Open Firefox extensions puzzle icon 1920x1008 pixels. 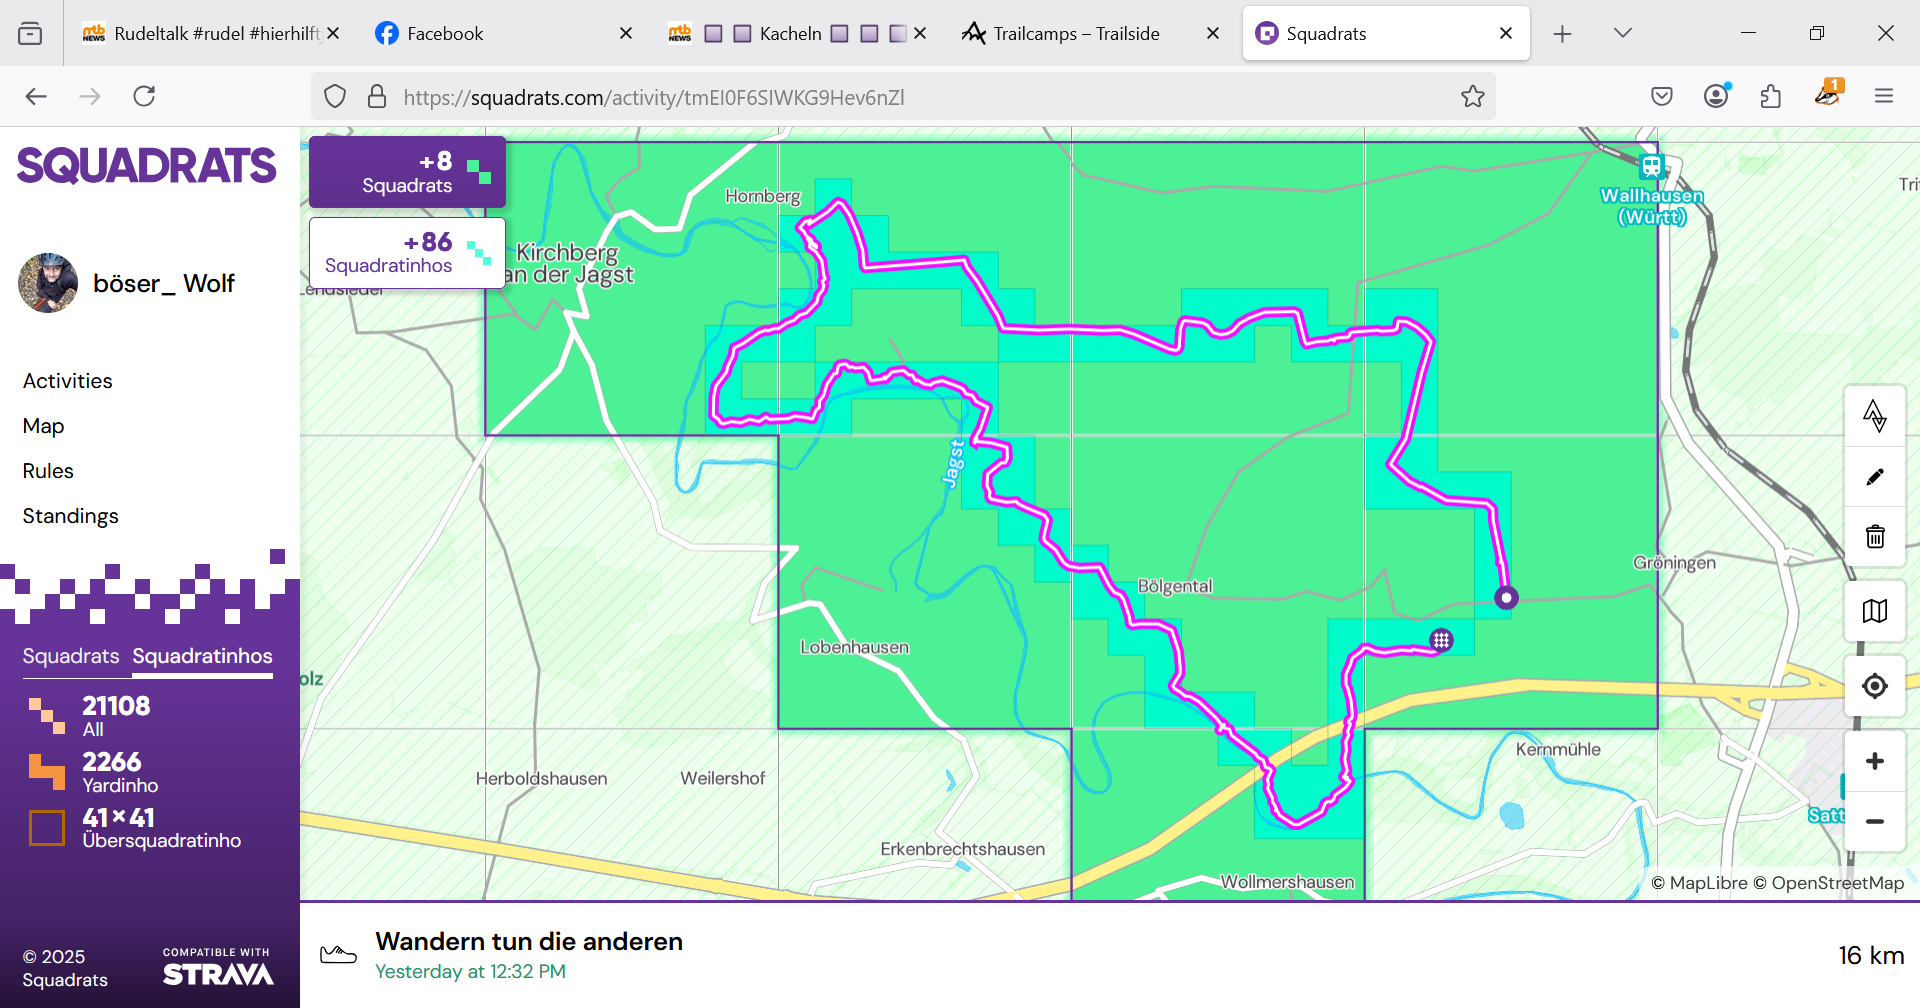point(1770,97)
